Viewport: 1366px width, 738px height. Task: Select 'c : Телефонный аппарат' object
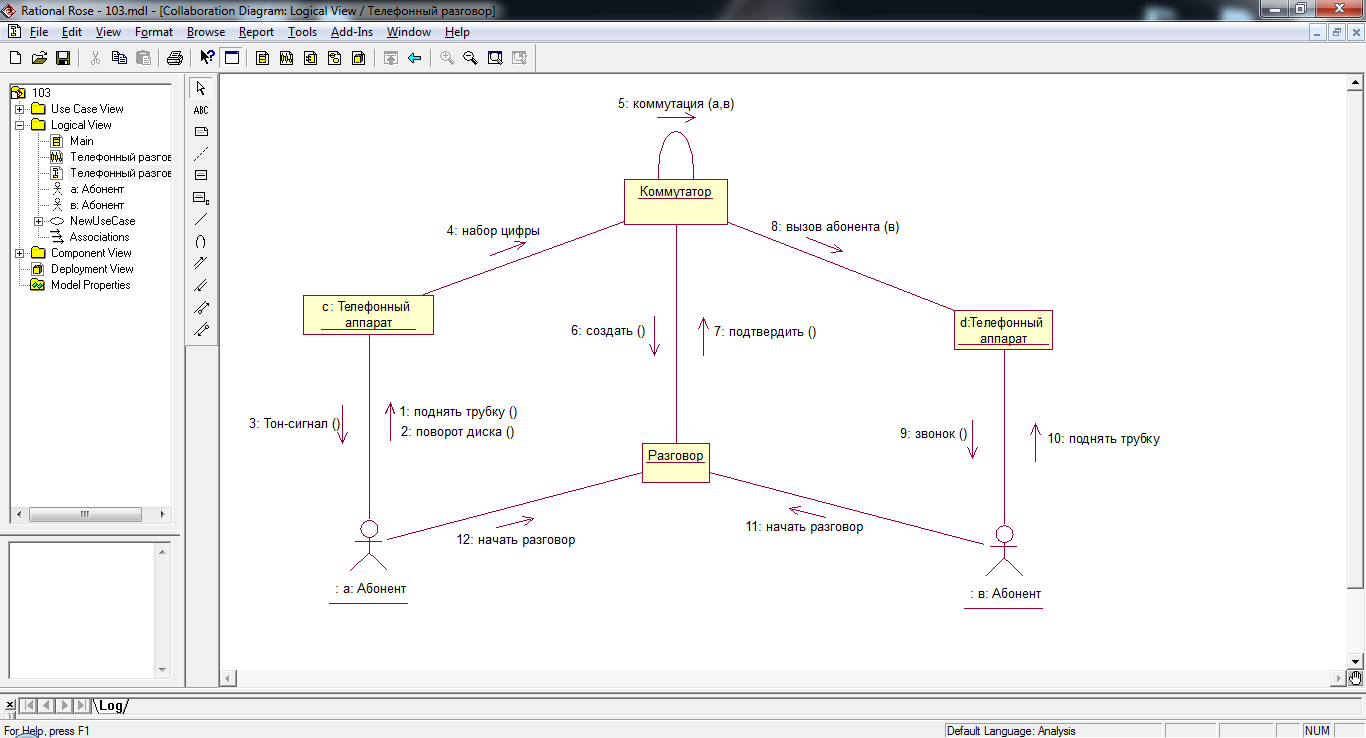(368, 314)
